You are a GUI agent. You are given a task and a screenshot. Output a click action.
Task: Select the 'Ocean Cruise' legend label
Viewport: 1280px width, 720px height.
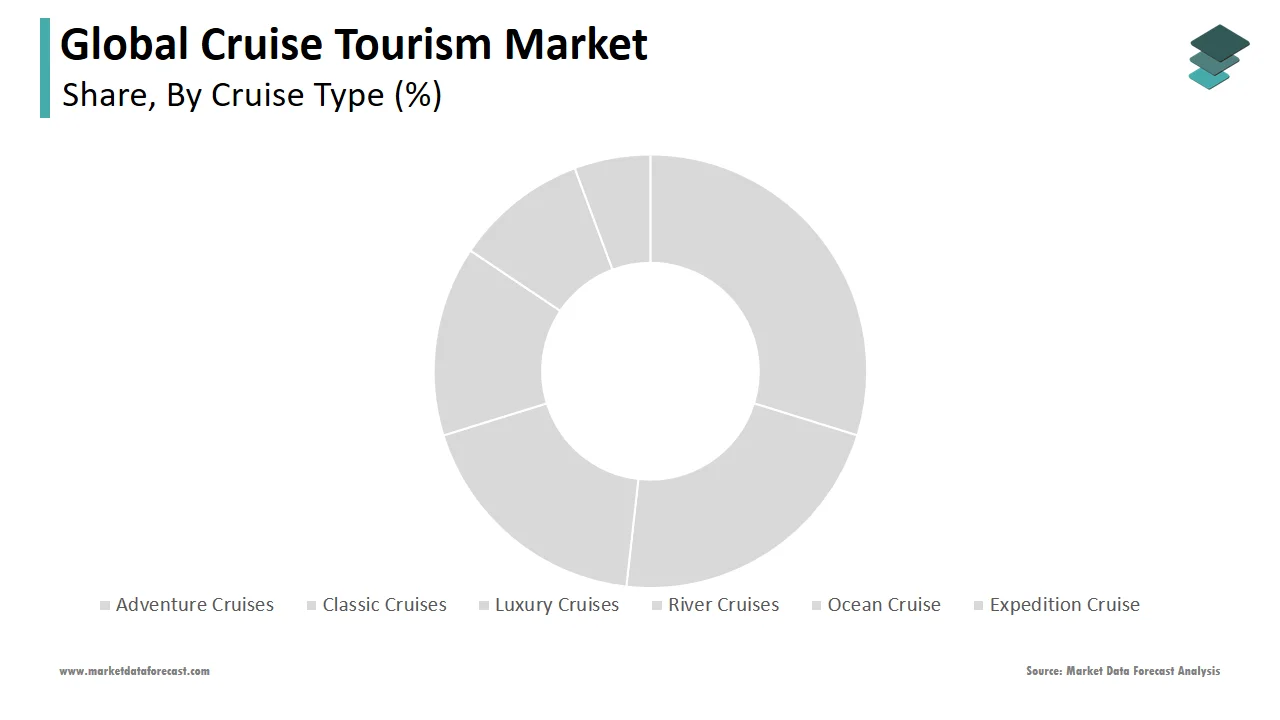pos(884,605)
